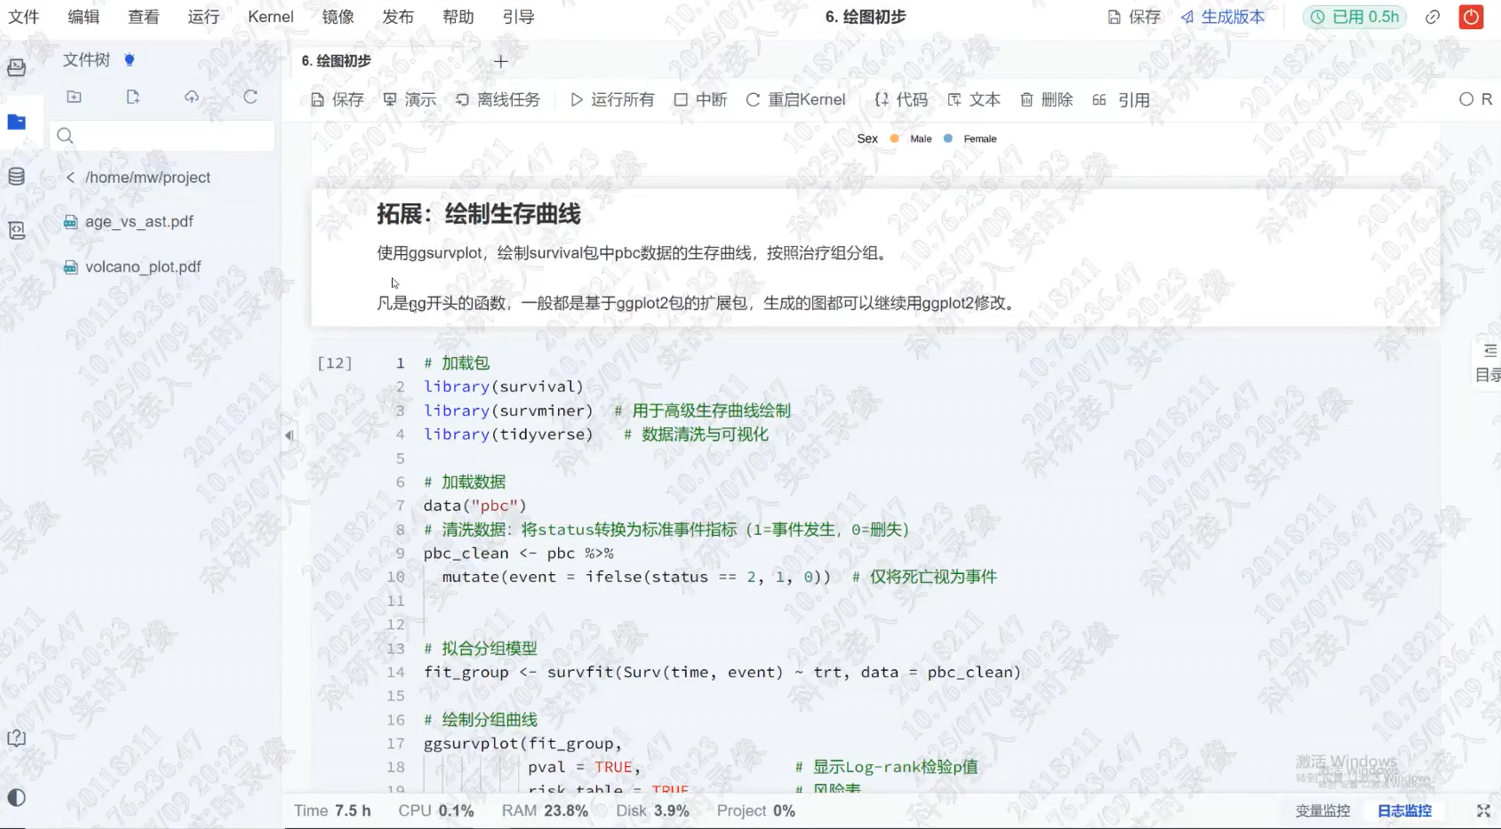Viewport: 1501px width, 829px height.
Task: Click 引用 in the toolbar
Action: (x=1121, y=100)
